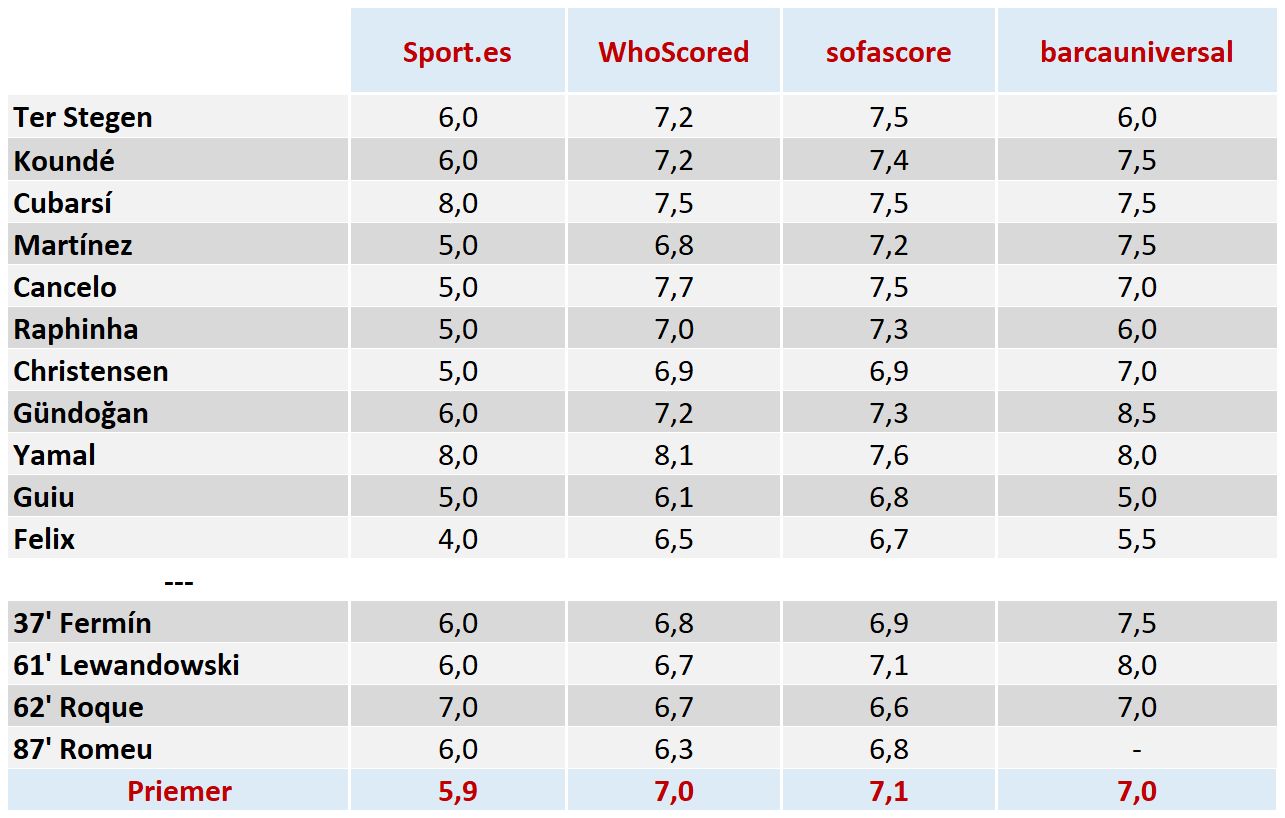Click the Priemer sofascore average 7,1
Image resolution: width=1285 pixels, height=818 pixels.
point(889,791)
